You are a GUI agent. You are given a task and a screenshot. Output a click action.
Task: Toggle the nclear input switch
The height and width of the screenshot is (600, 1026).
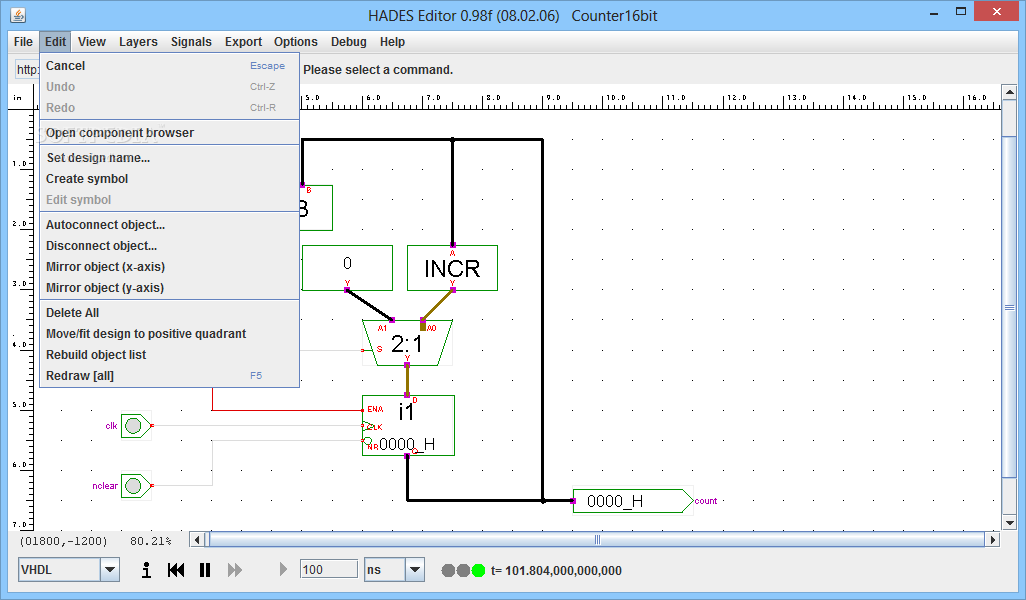pos(135,486)
